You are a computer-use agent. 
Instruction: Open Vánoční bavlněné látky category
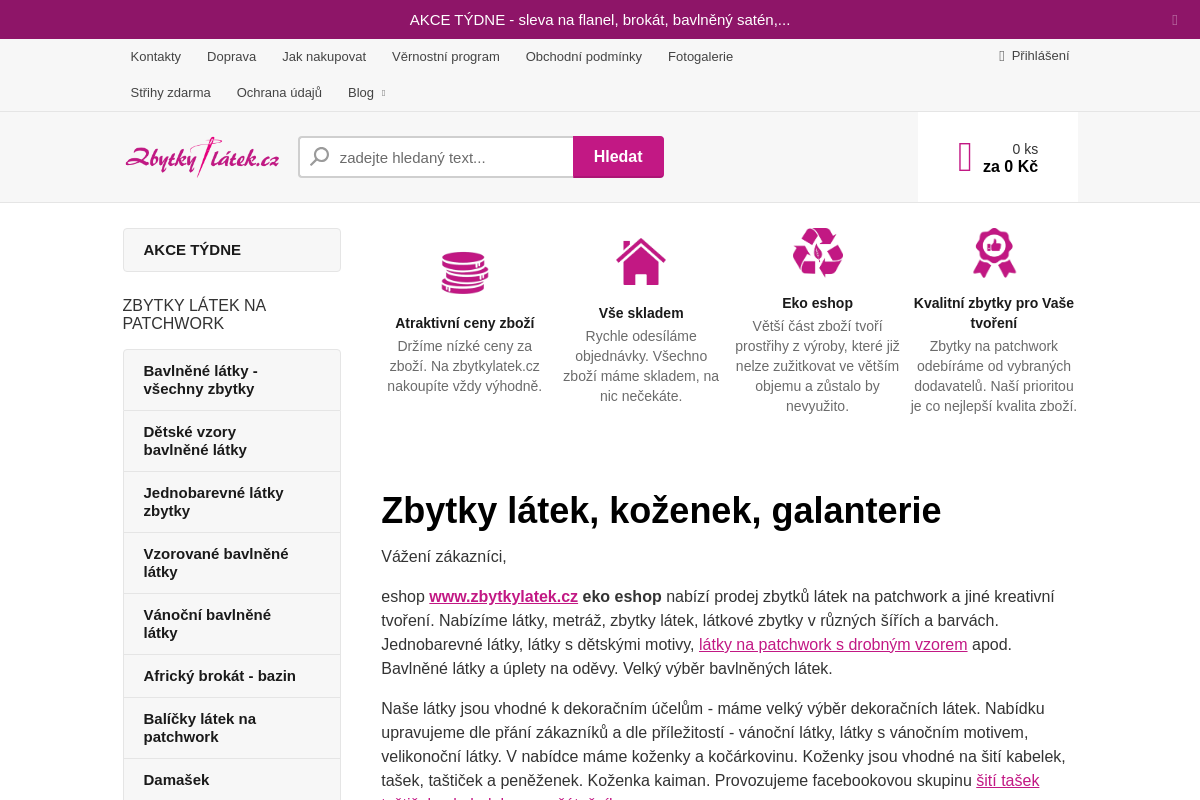[x=207, y=623]
